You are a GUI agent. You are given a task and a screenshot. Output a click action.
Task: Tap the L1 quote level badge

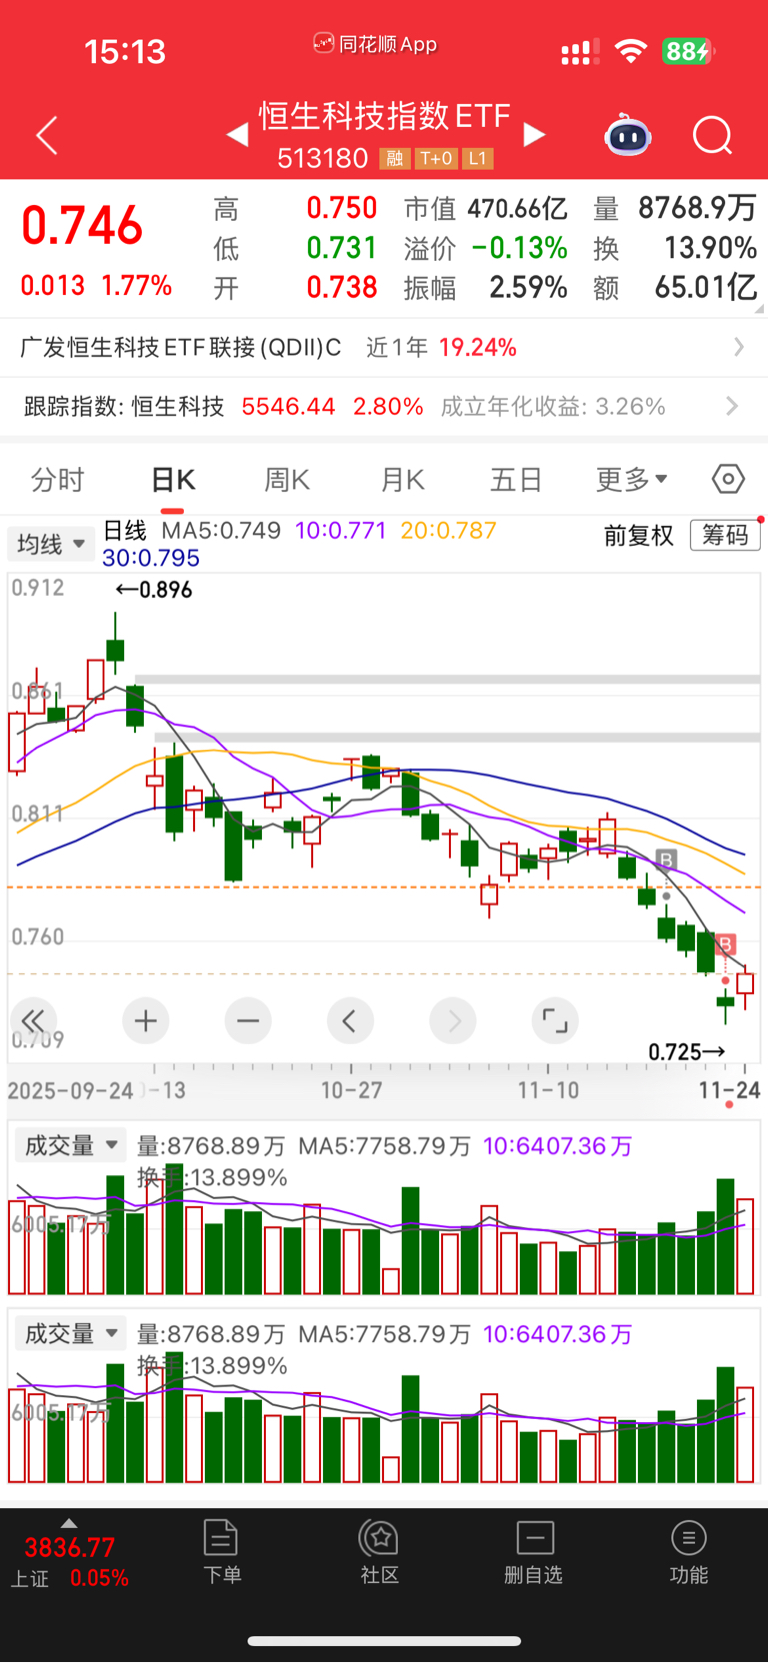click(x=477, y=159)
